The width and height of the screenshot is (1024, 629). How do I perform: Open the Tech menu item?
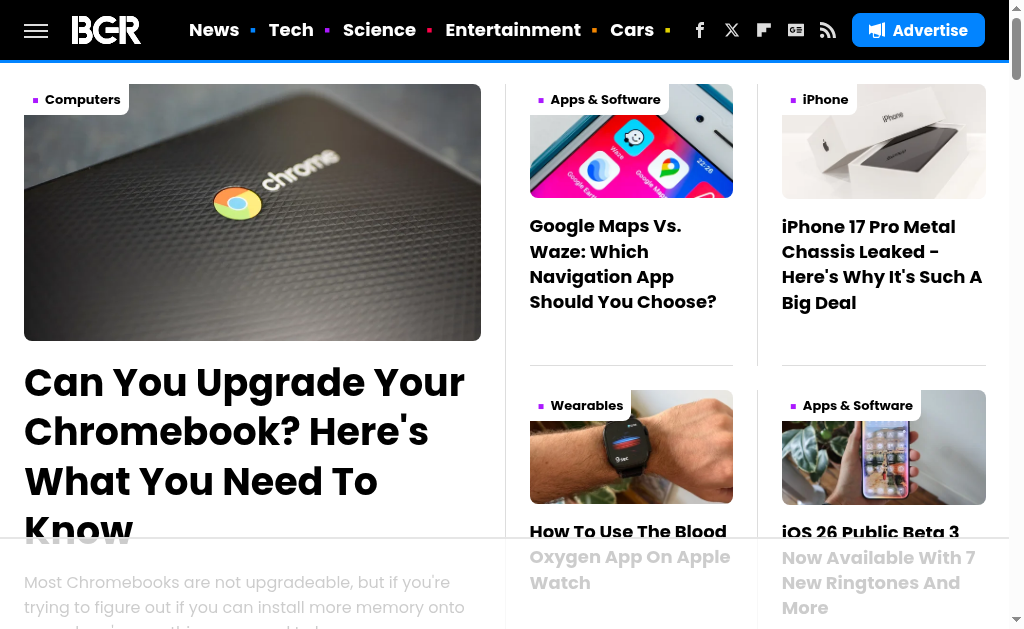click(x=291, y=30)
